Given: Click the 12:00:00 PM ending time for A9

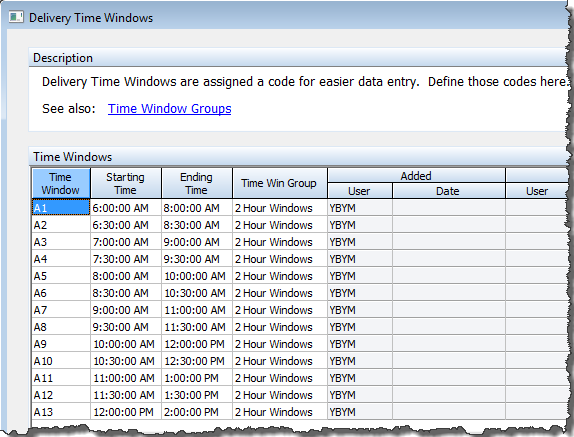Looking at the screenshot, I should tap(197, 344).
